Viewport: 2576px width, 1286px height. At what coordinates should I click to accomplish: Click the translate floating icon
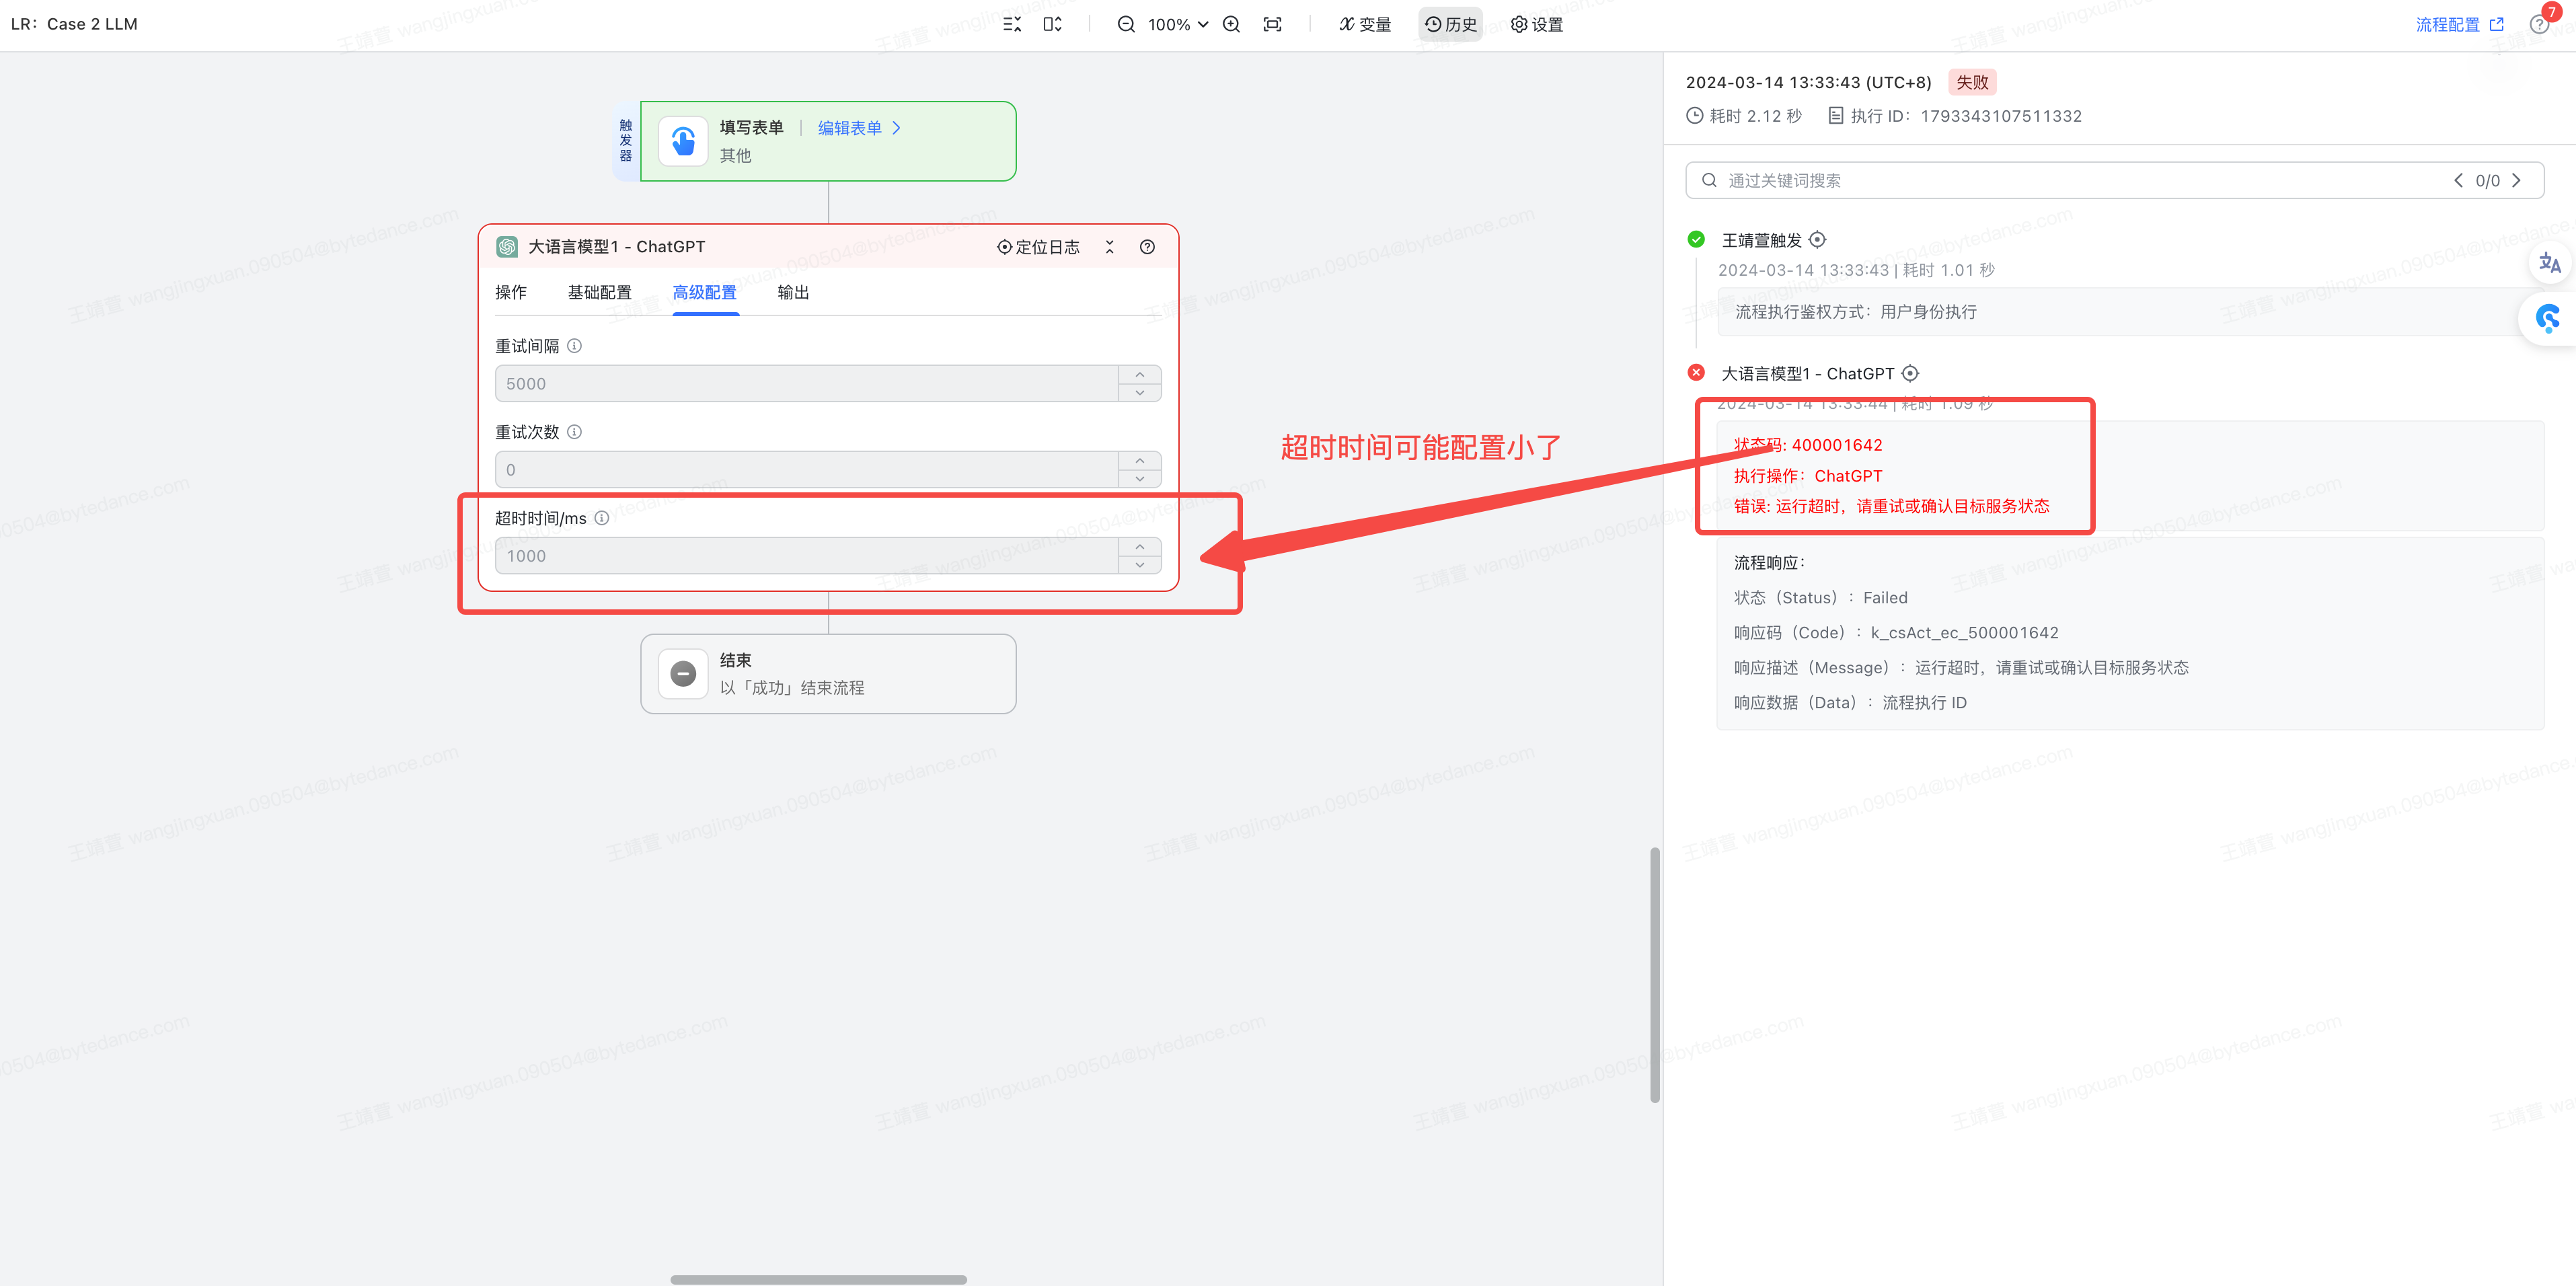pos(2550,263)
